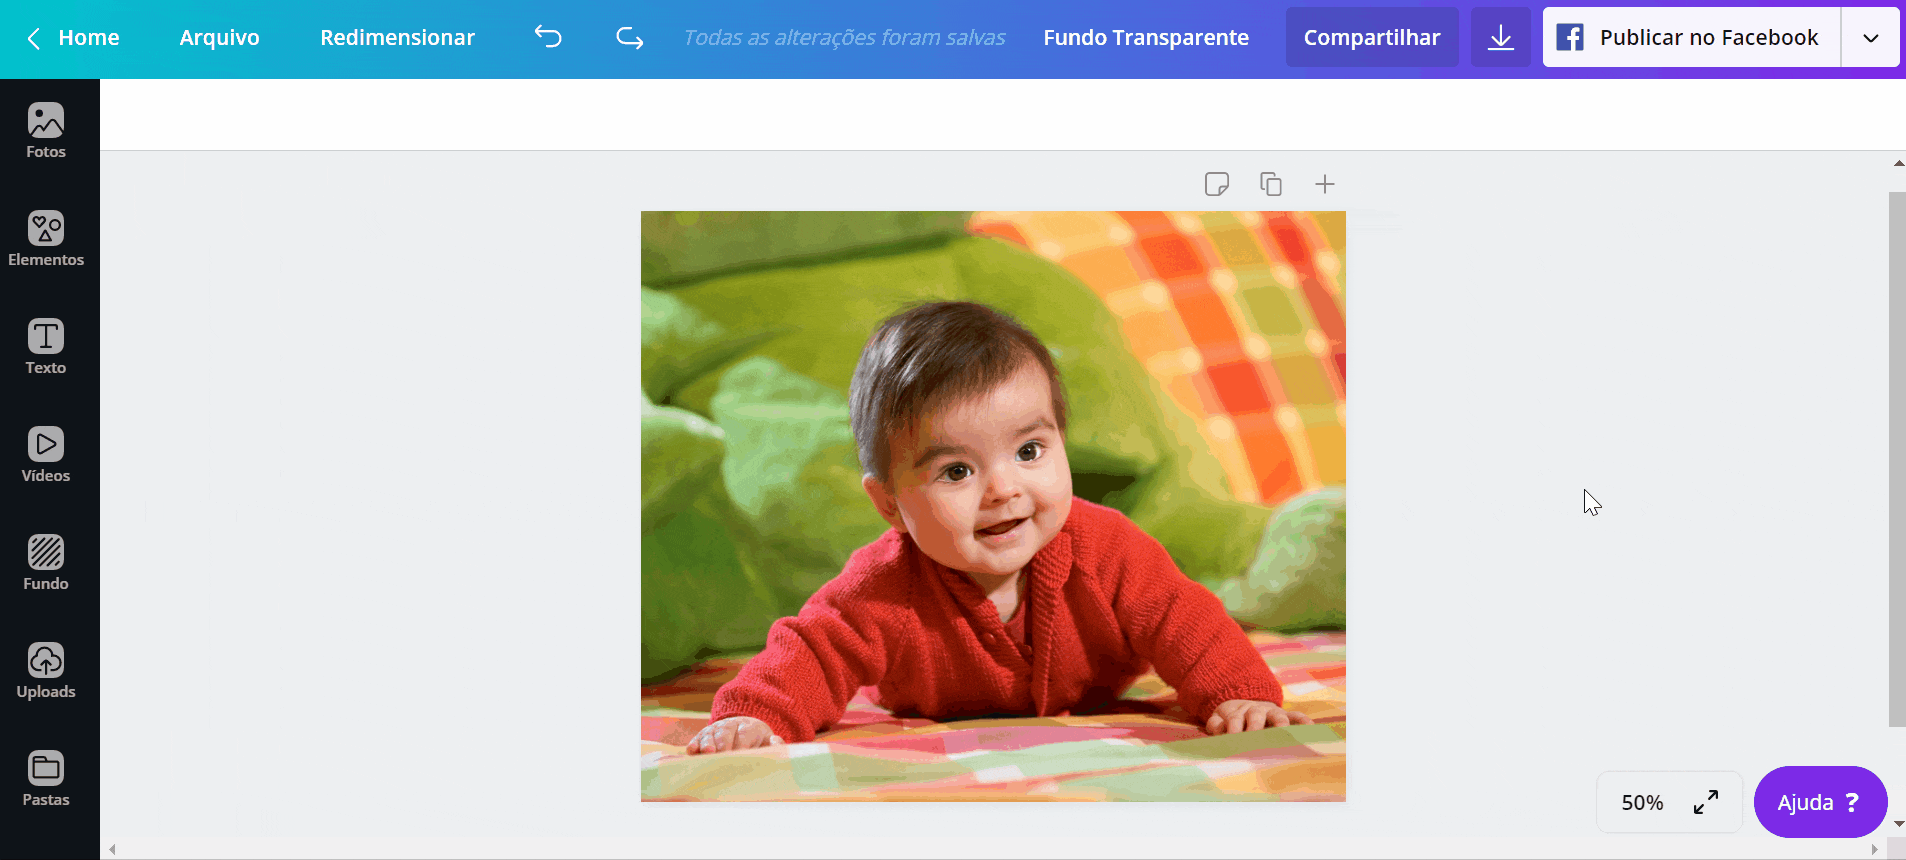
Task: Duplicate the current page
Action: 1271,184
